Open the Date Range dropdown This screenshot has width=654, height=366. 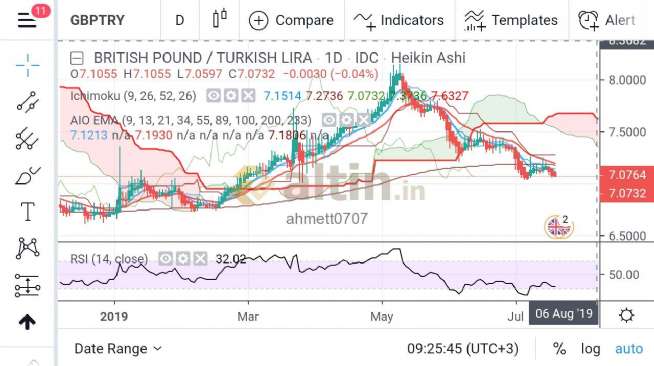[118, 348]
